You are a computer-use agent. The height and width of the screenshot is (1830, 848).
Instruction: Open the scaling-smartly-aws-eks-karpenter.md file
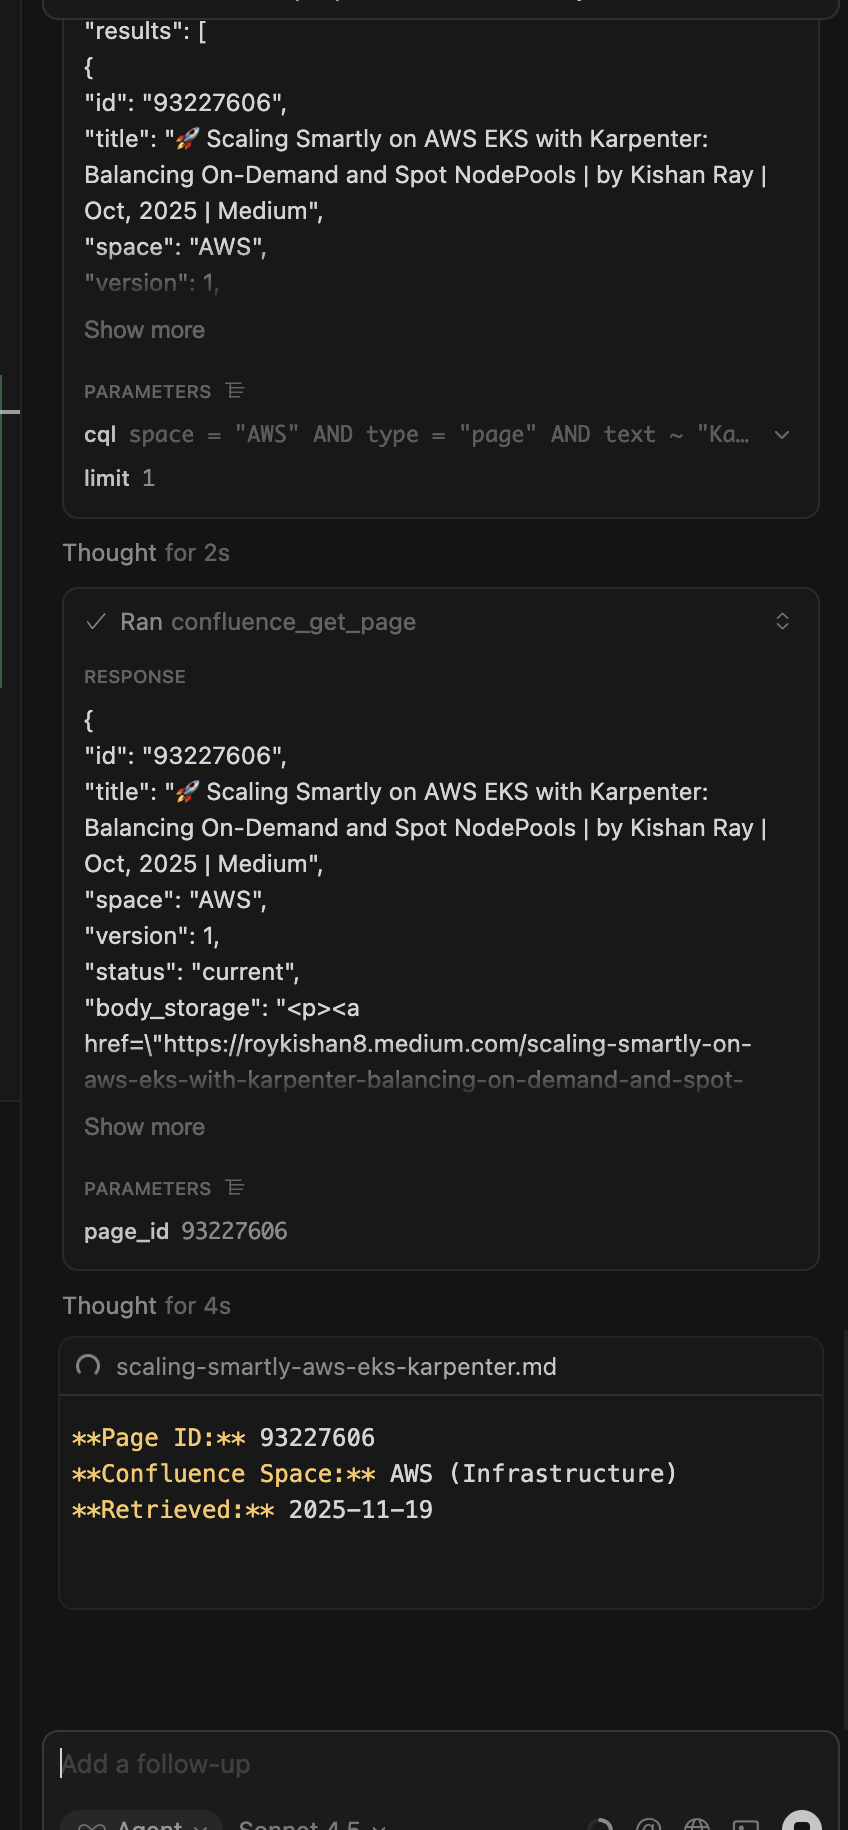point(336,1367)
